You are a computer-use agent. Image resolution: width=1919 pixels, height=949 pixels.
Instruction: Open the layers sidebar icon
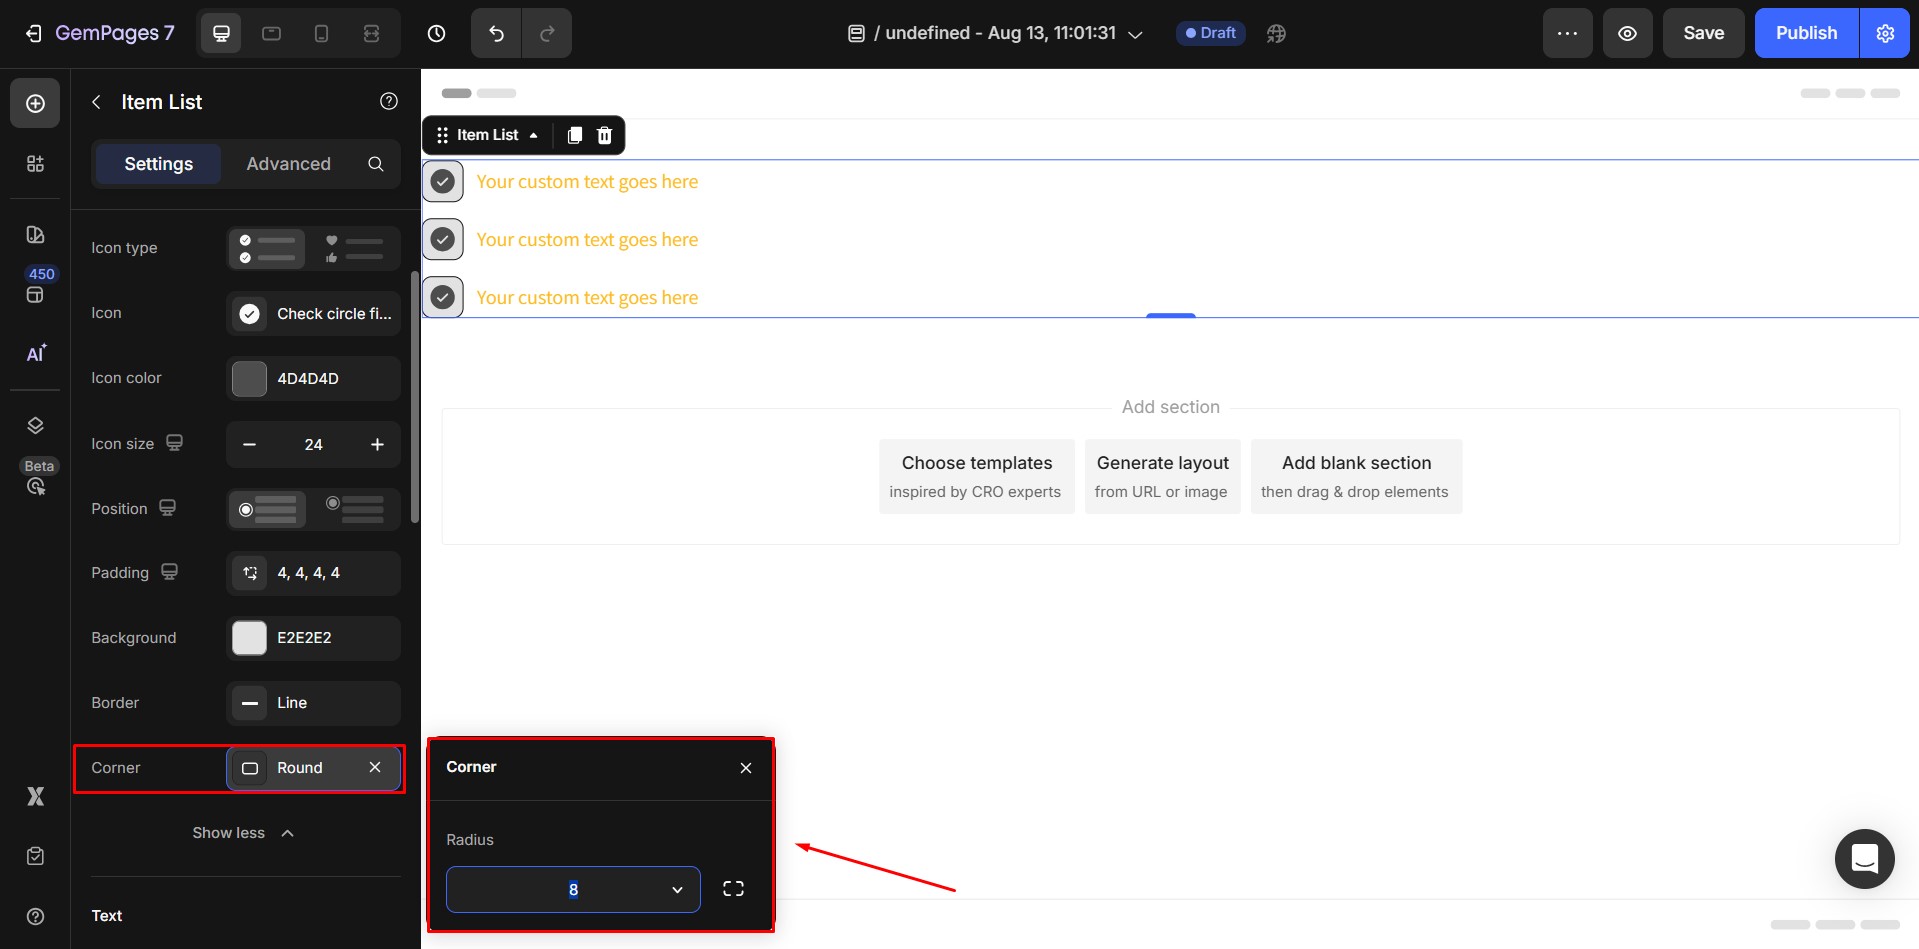pyautogui.click(x=35, y=425)
